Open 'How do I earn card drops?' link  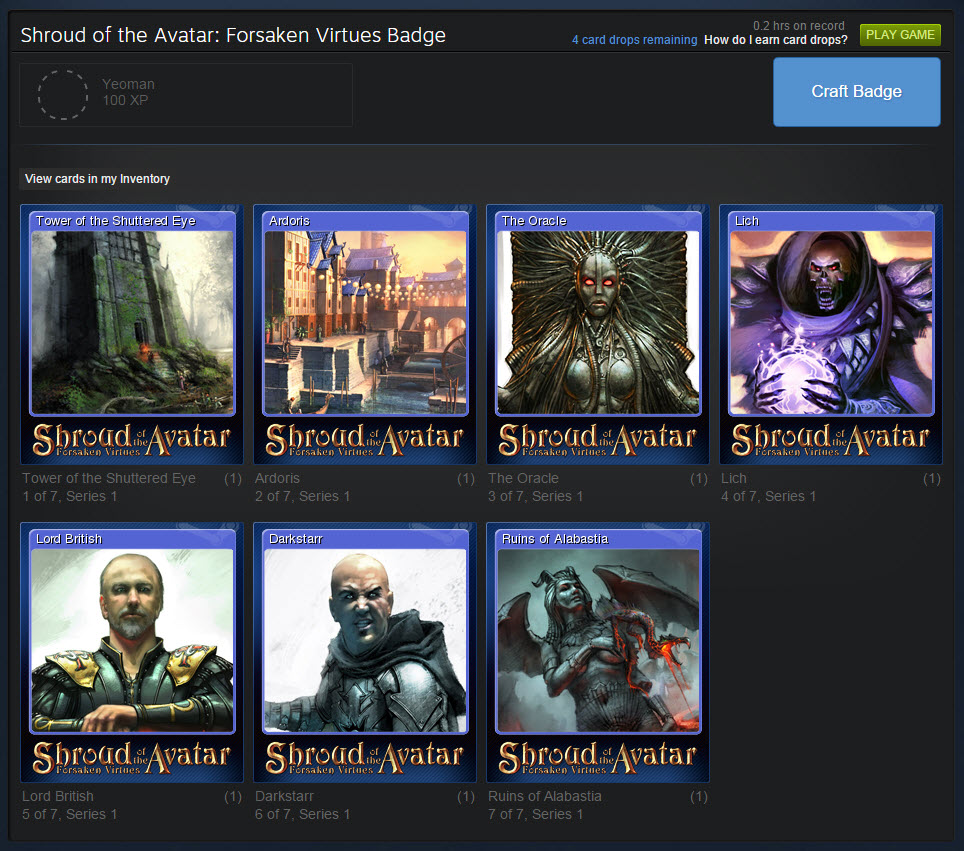775,40
